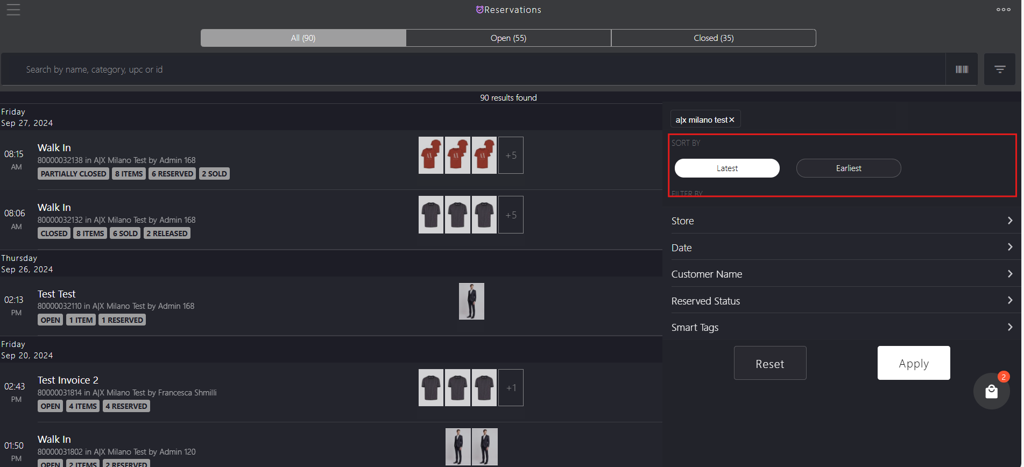Switch to the All (90) tab
This screenshot has width=1024, height=467.
pyautogui.click(x=303, y=38)
